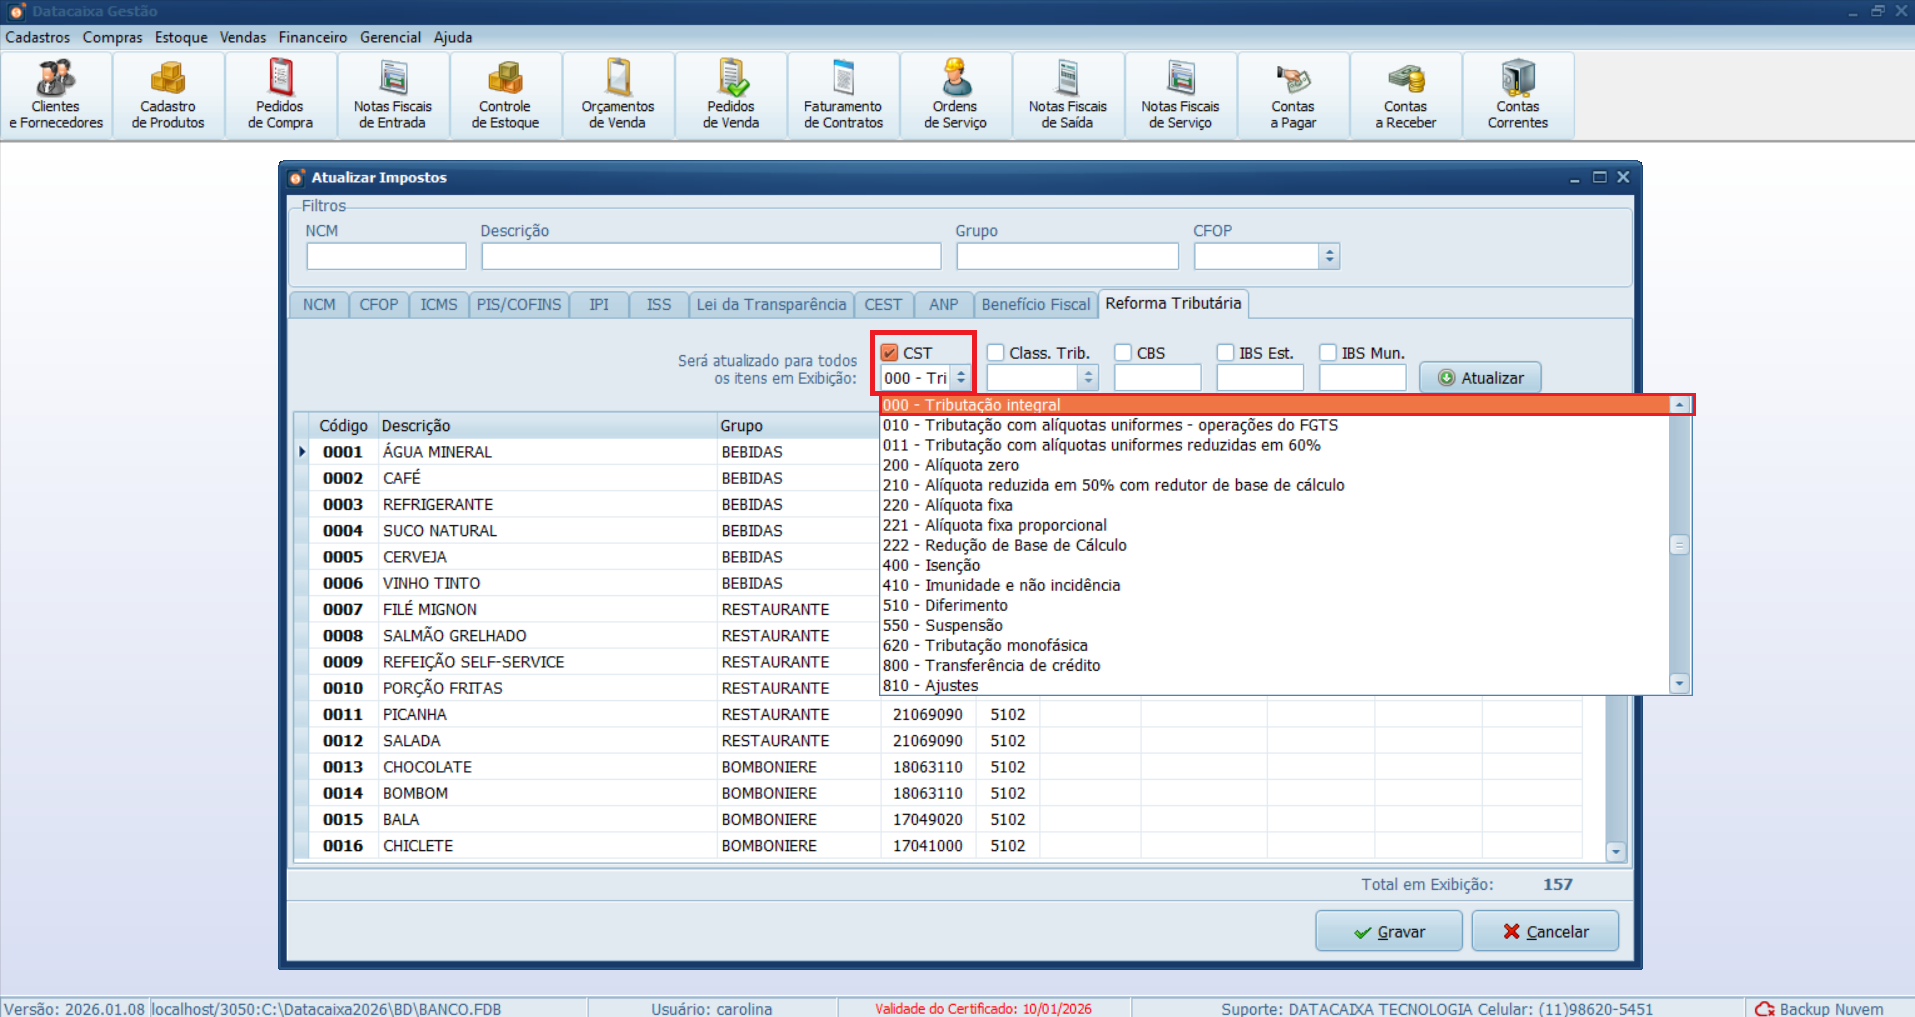Switch to the PIS/COFINS tab
This screenshot has width=1915, height=1017.
tap(518, 305)
